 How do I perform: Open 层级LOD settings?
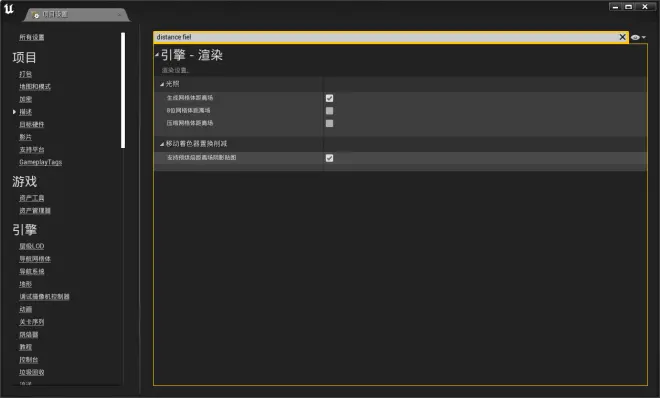(32, 246)
